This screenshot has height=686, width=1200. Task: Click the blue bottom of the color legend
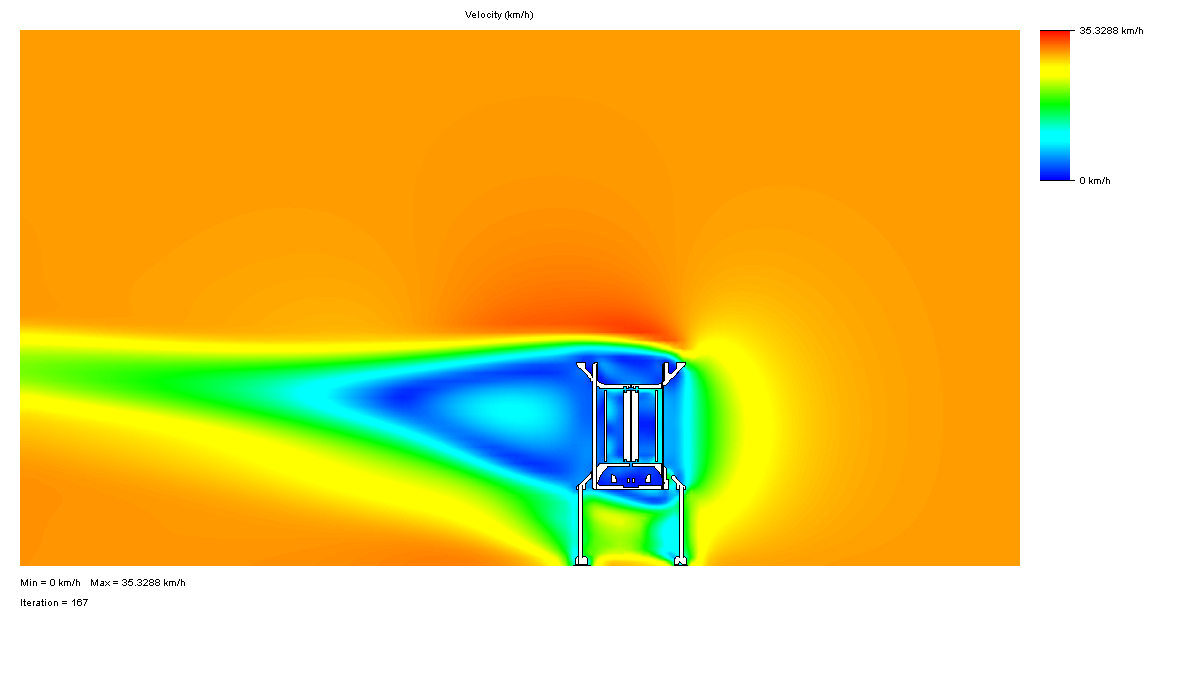[1054, 174]
